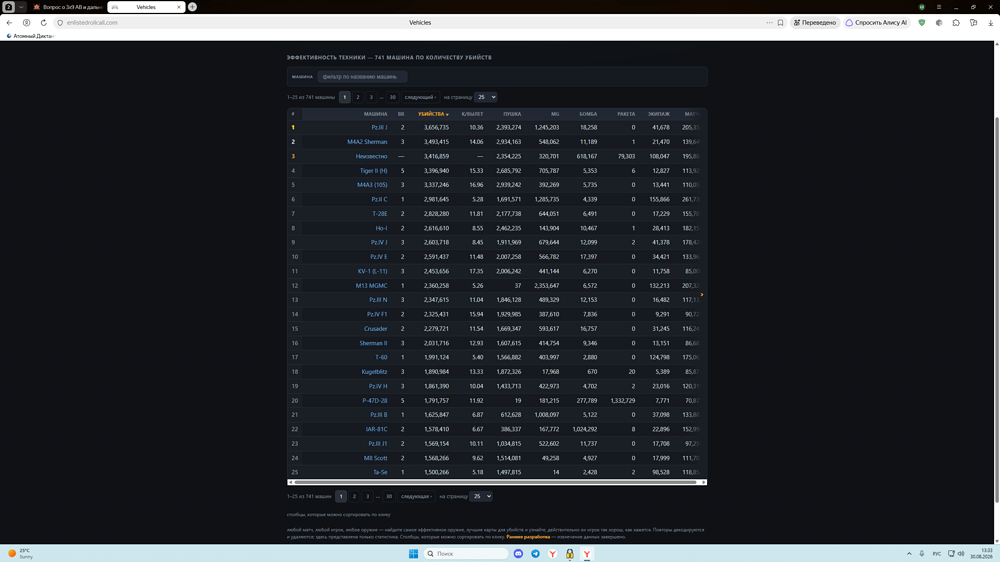This screenshot has width=1000, height=562.
Task: Open the IAR-81C vehicle link
Action: click(376, 429)
